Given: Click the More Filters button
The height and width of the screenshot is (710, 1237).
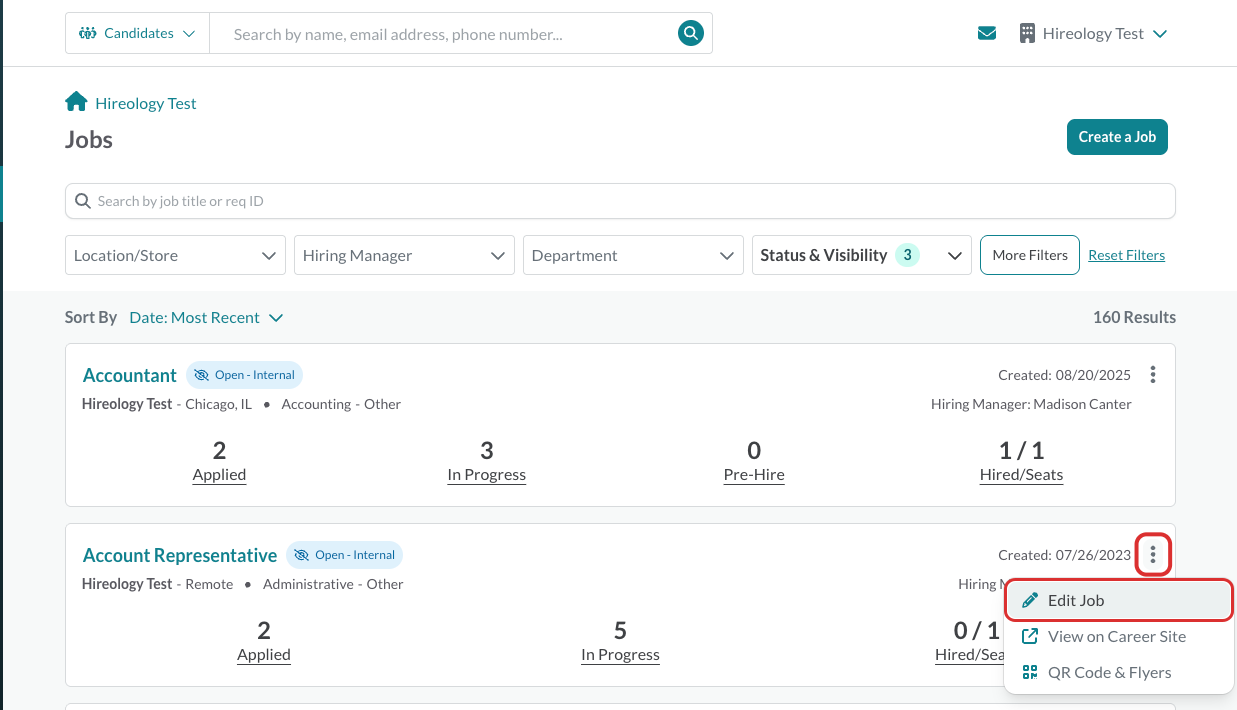Looking at the screenshot, I should pyautogui.click(x=1030, y=255).
